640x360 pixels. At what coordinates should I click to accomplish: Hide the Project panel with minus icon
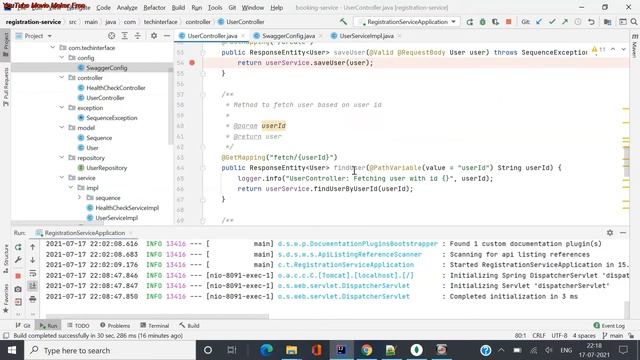coord(167,36)
